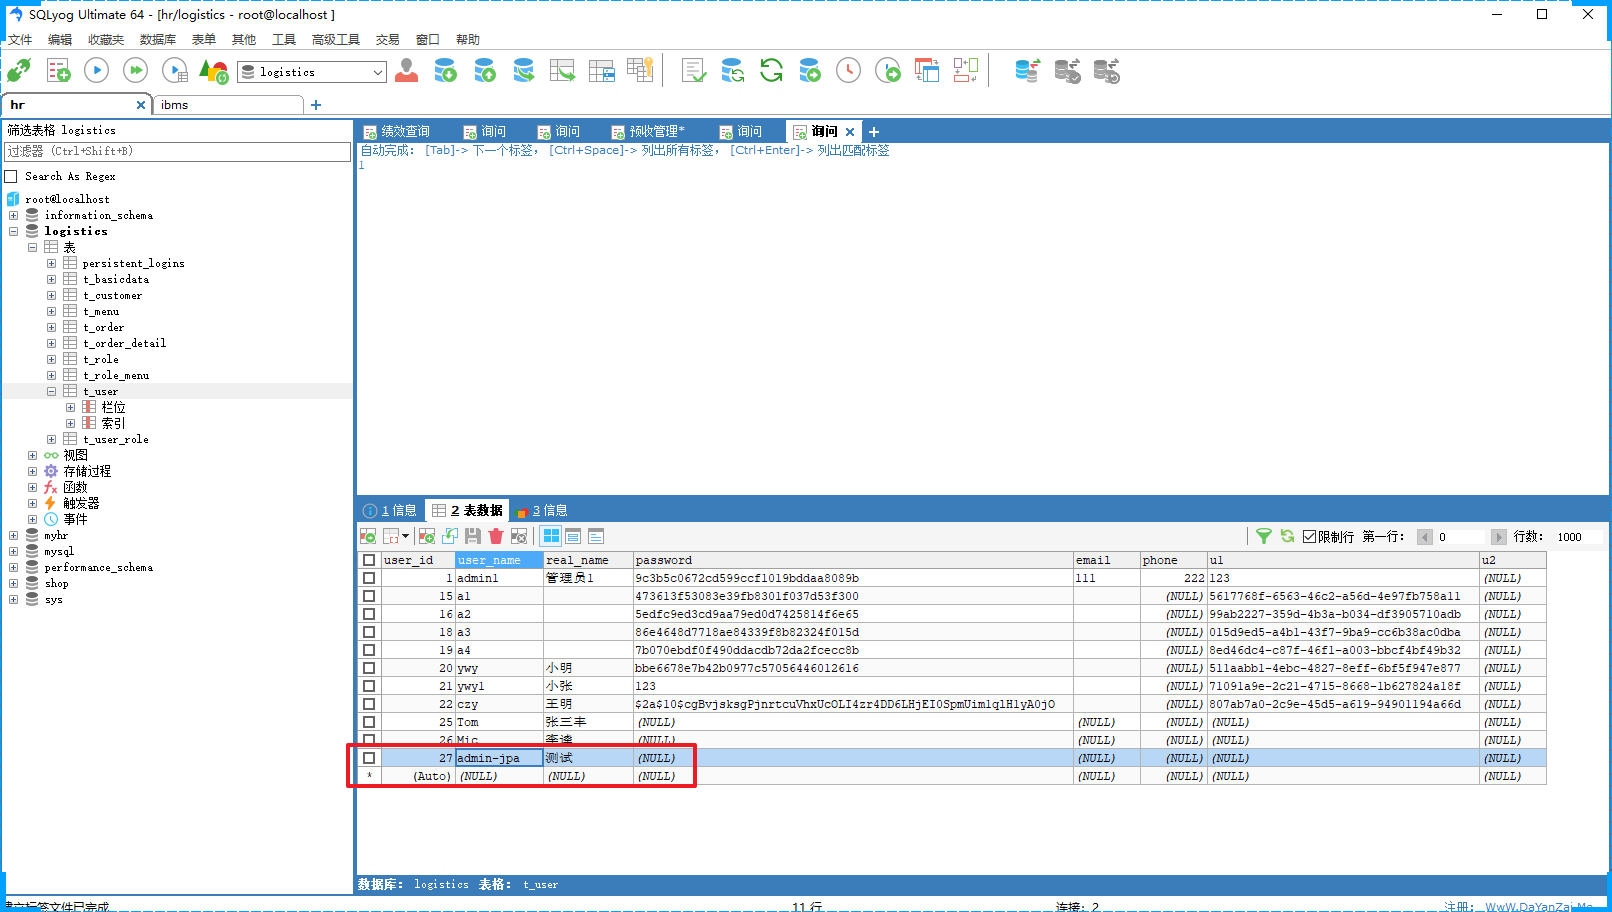Select the t_order_detail table in tree
This screenshot has height=912, width=1612.
124,343
